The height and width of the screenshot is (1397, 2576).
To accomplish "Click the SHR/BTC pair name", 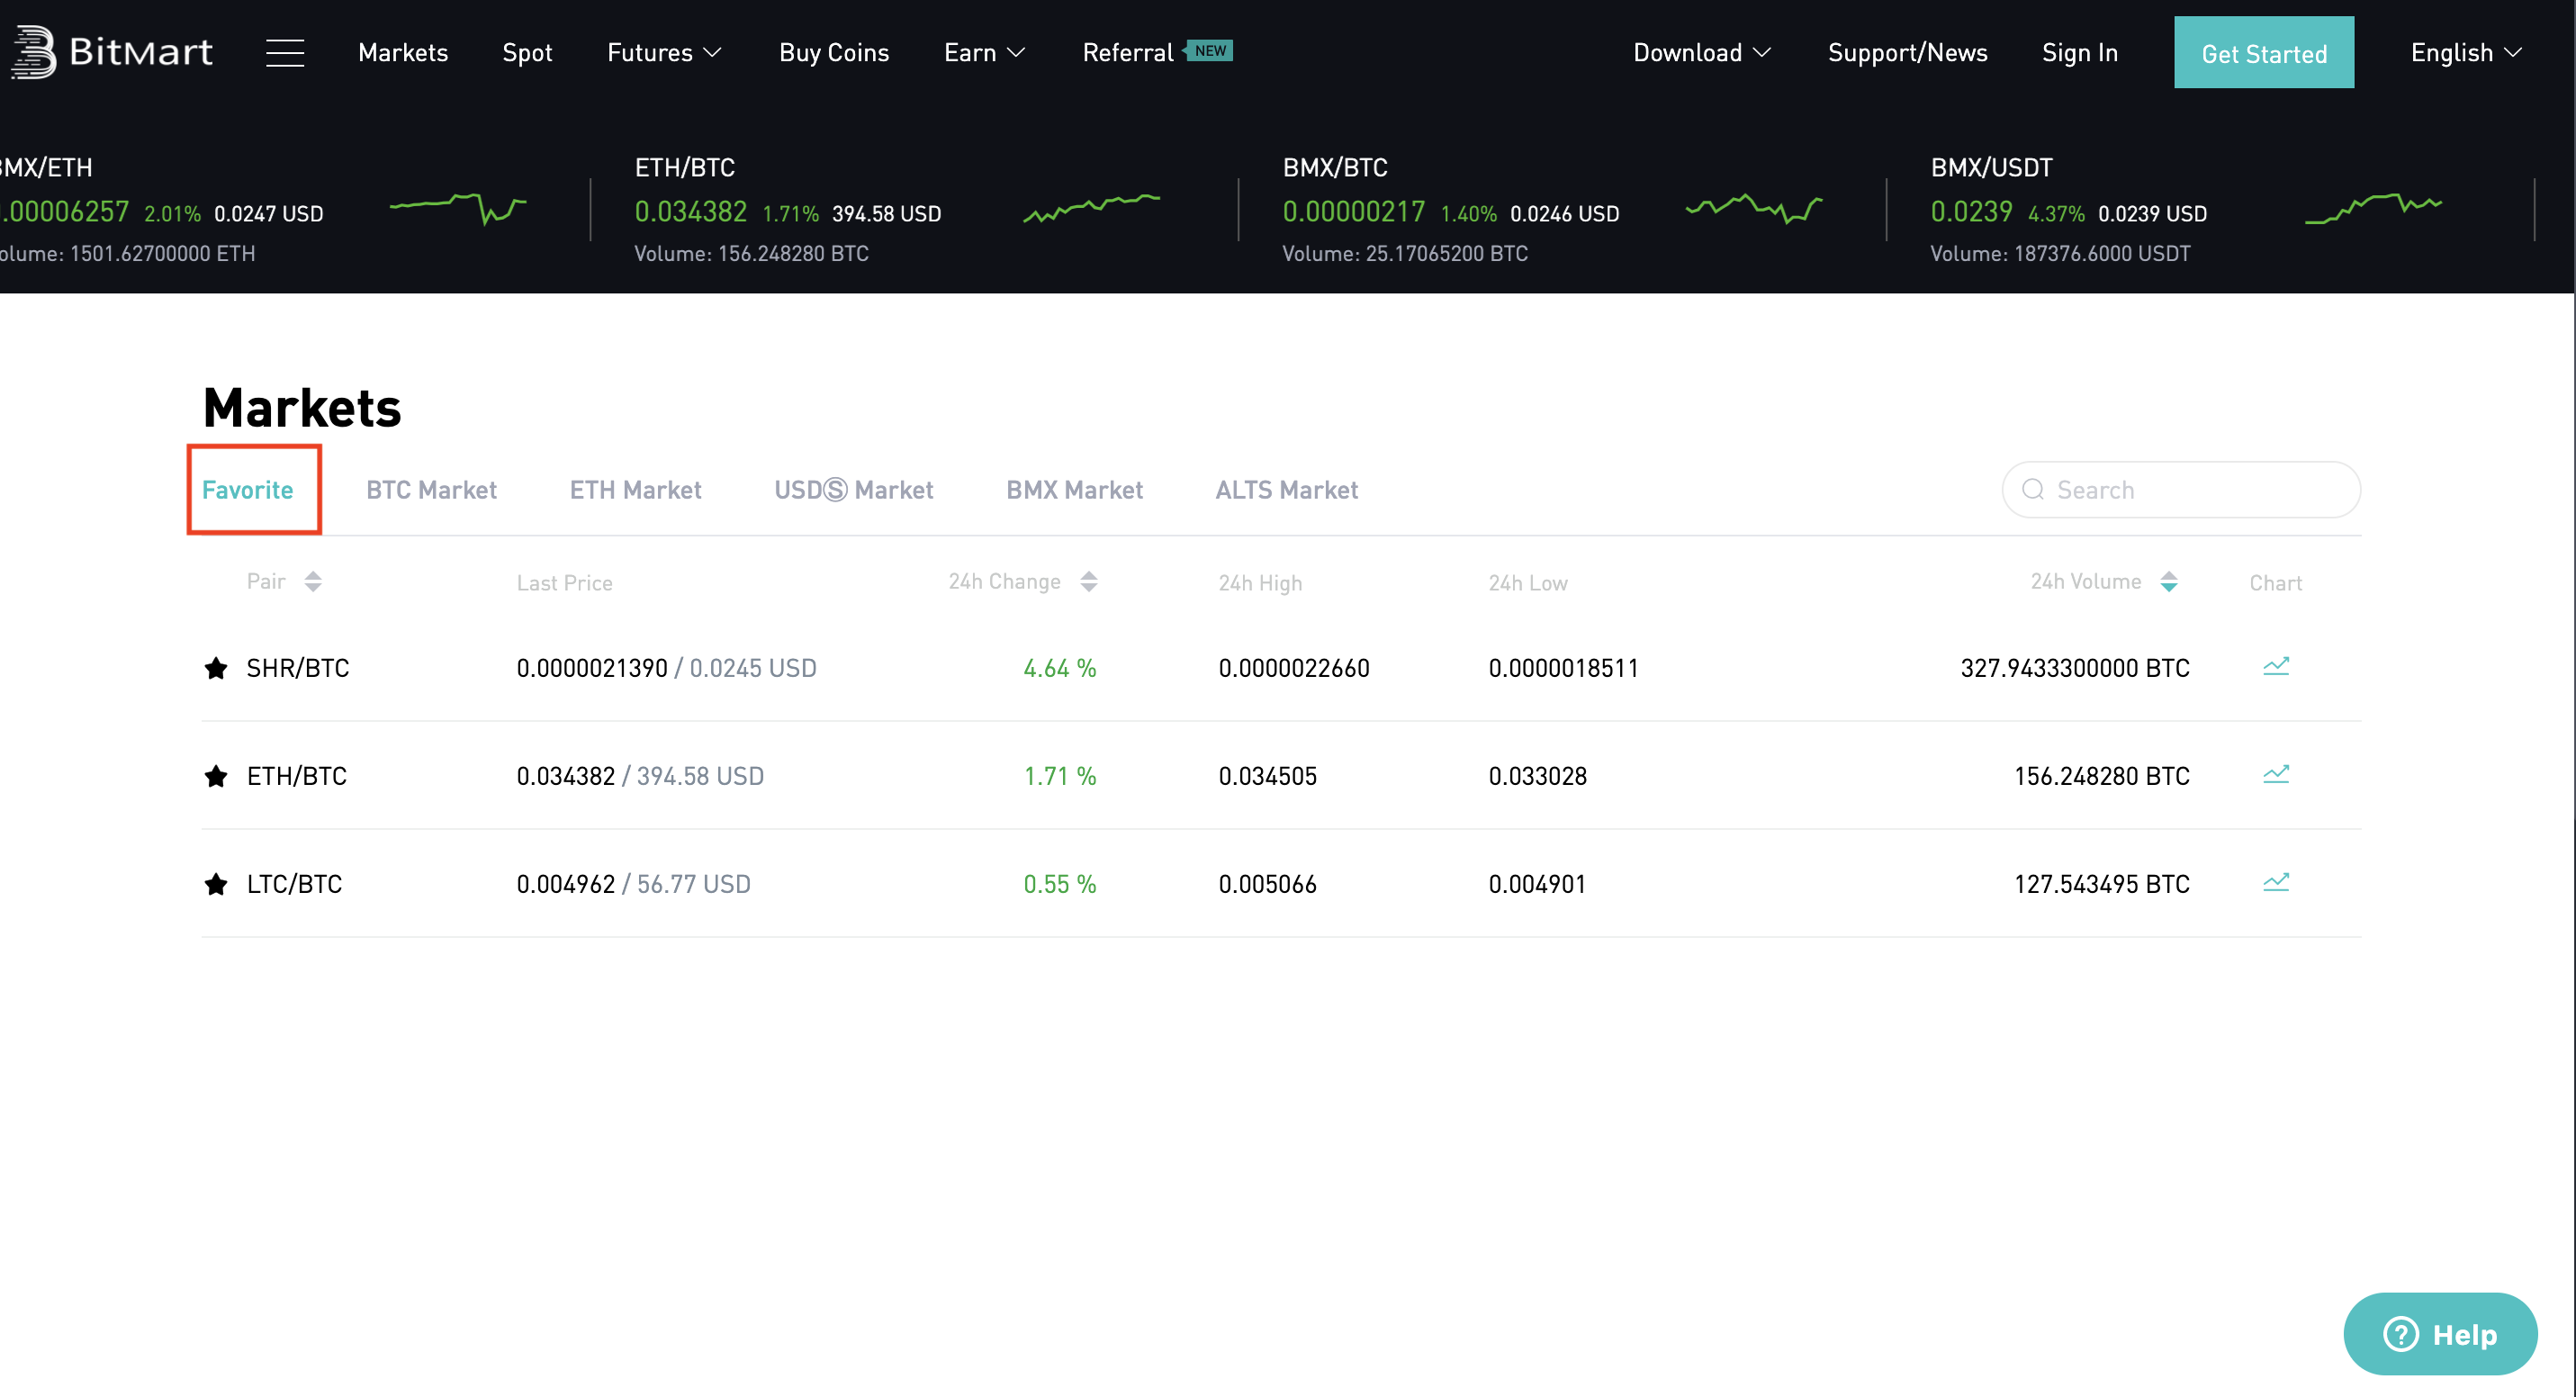I will 298,668.
